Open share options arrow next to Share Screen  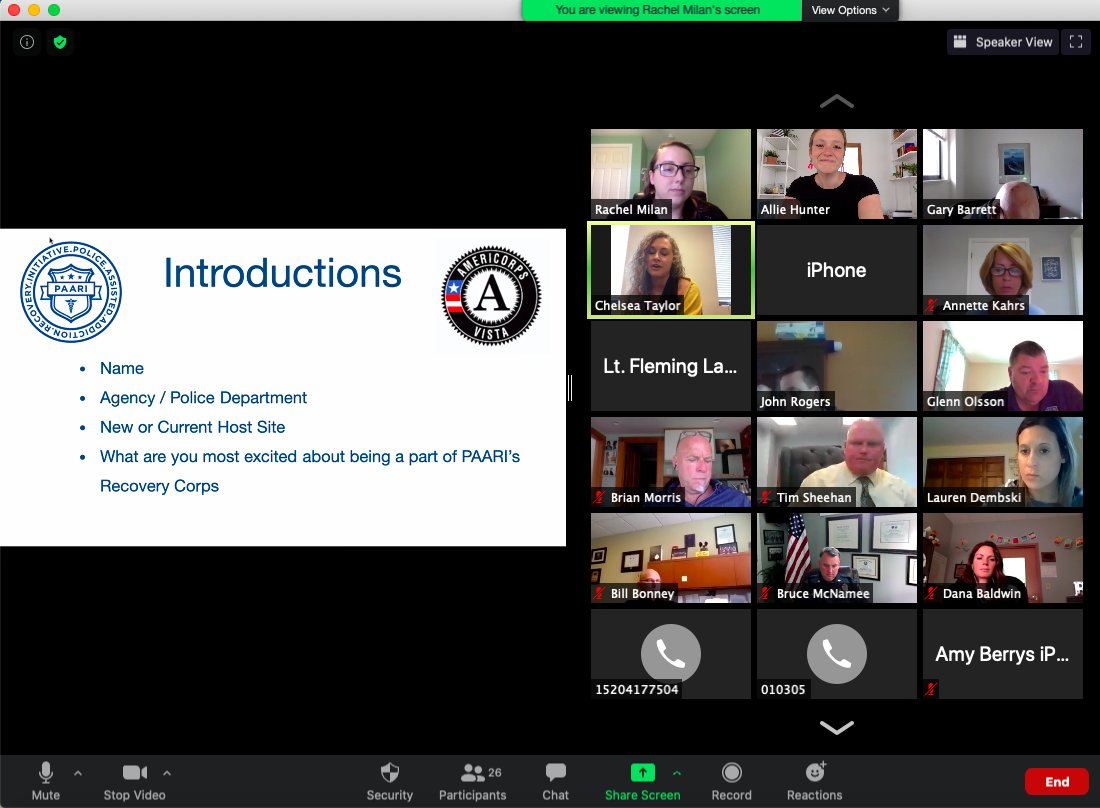pos(676,773)
